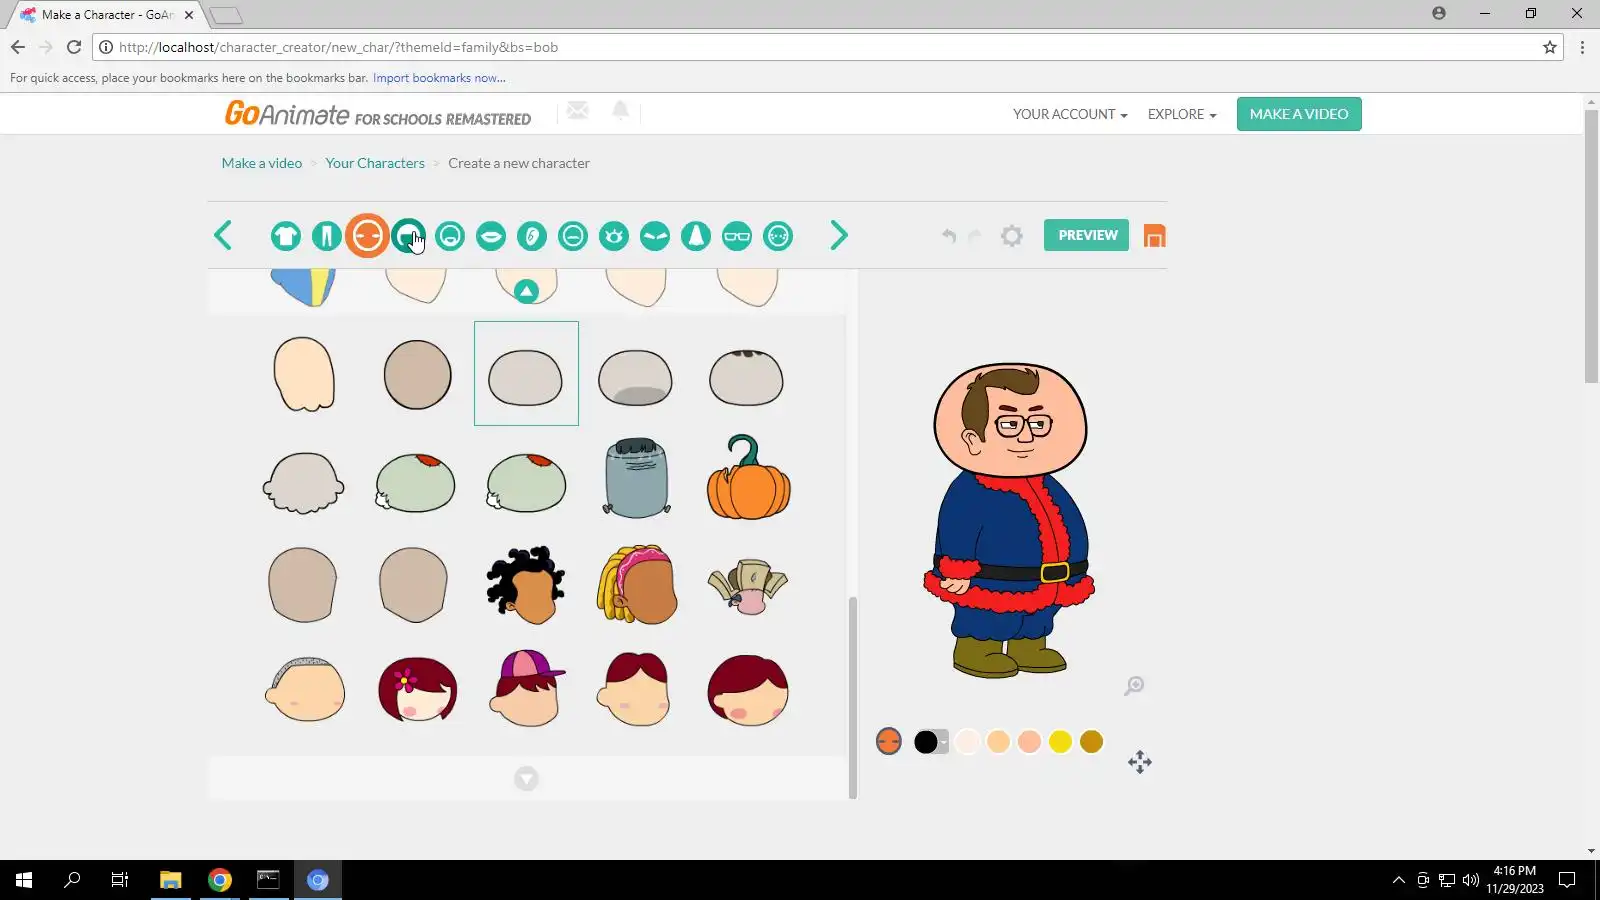1600x900 pixels.
Task: Select the orange face shape category icon
Action: click(367, 236)
